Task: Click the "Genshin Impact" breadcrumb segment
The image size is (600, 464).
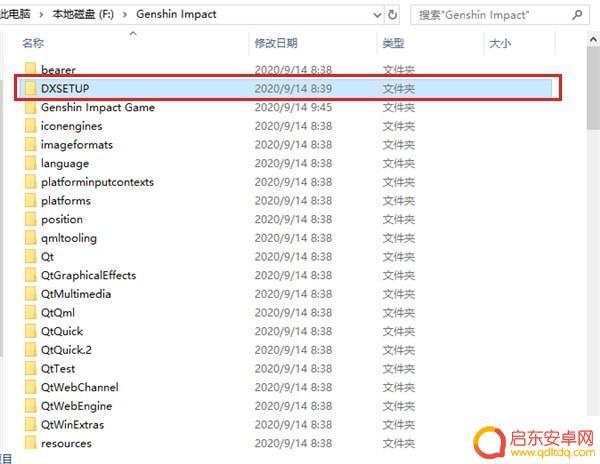Action: point(176,15)
